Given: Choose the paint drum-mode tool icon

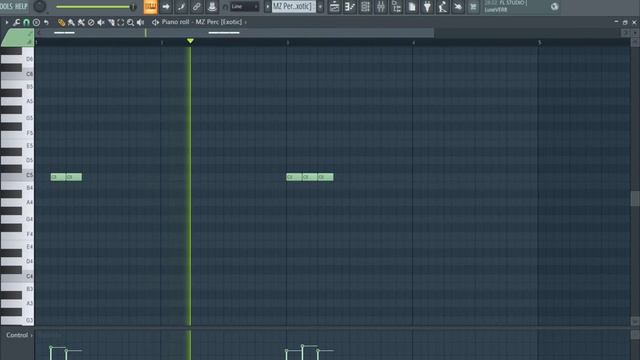Looking at the screenshot, I should 81,22.
